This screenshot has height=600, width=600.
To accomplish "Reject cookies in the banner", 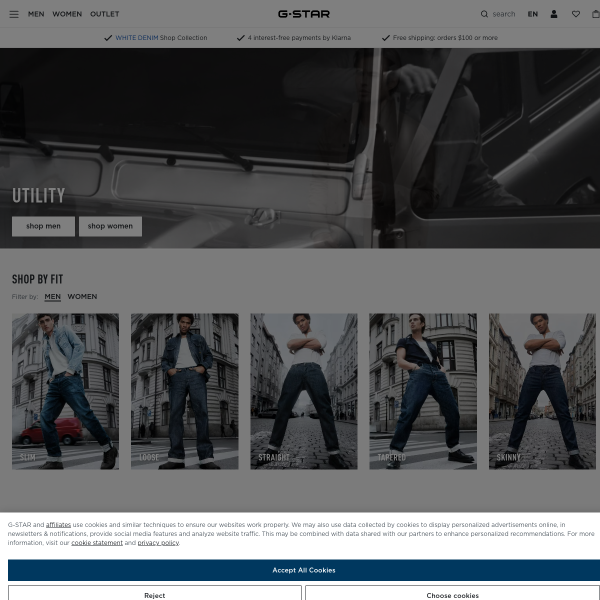I will click(x=155, y=595).
